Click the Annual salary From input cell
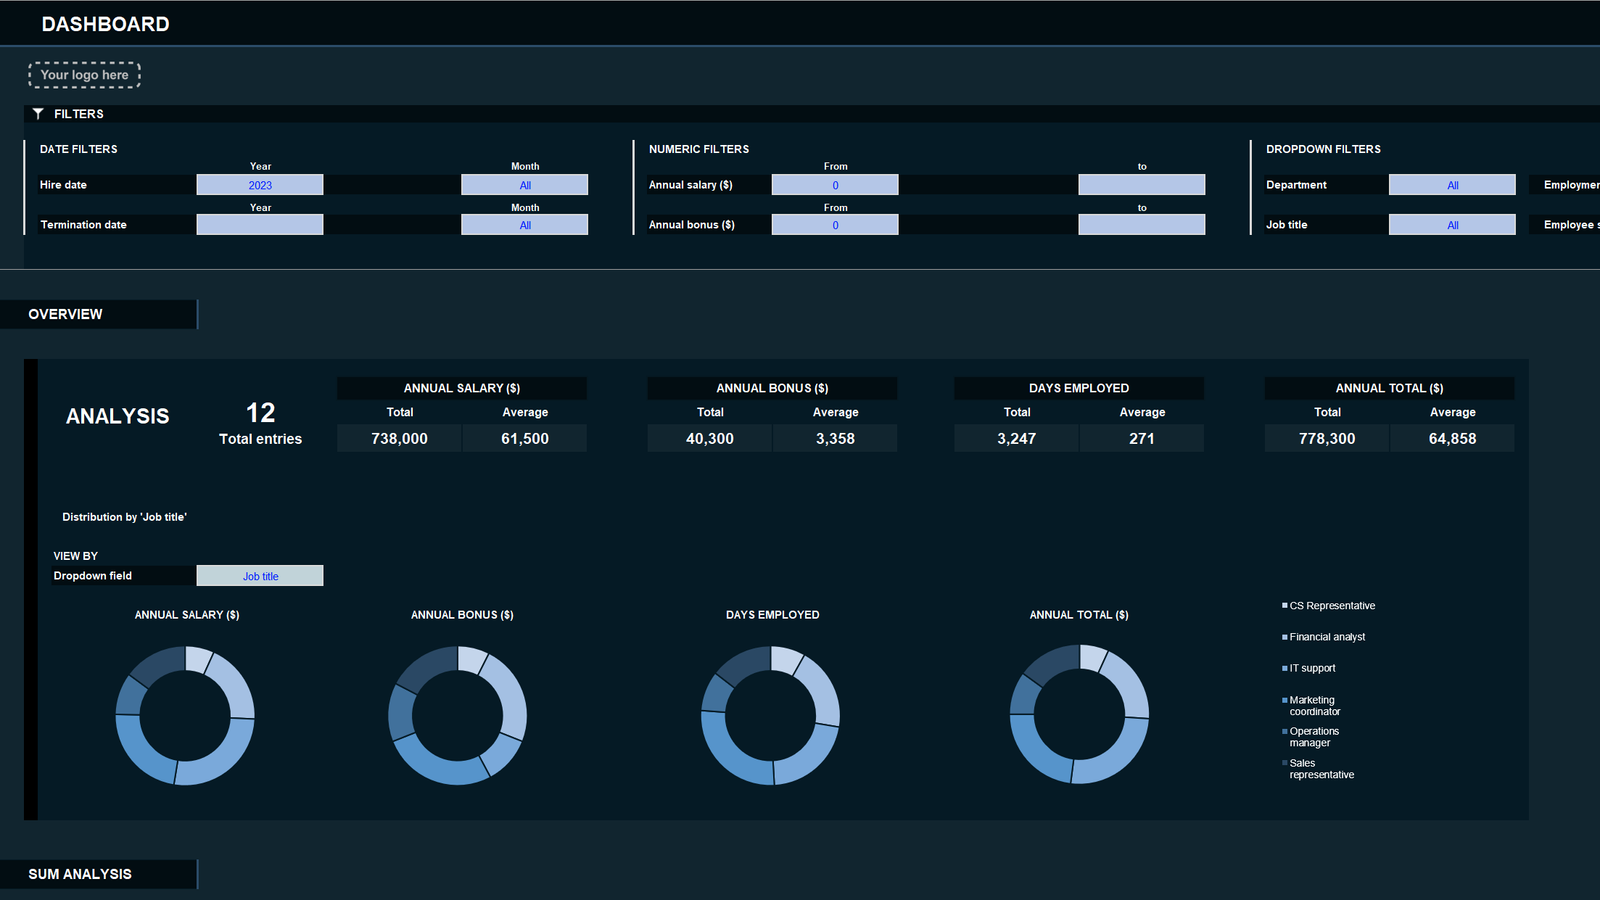Image resolution: width=1600 pixels, height=900 pixels. coord(835,185)
